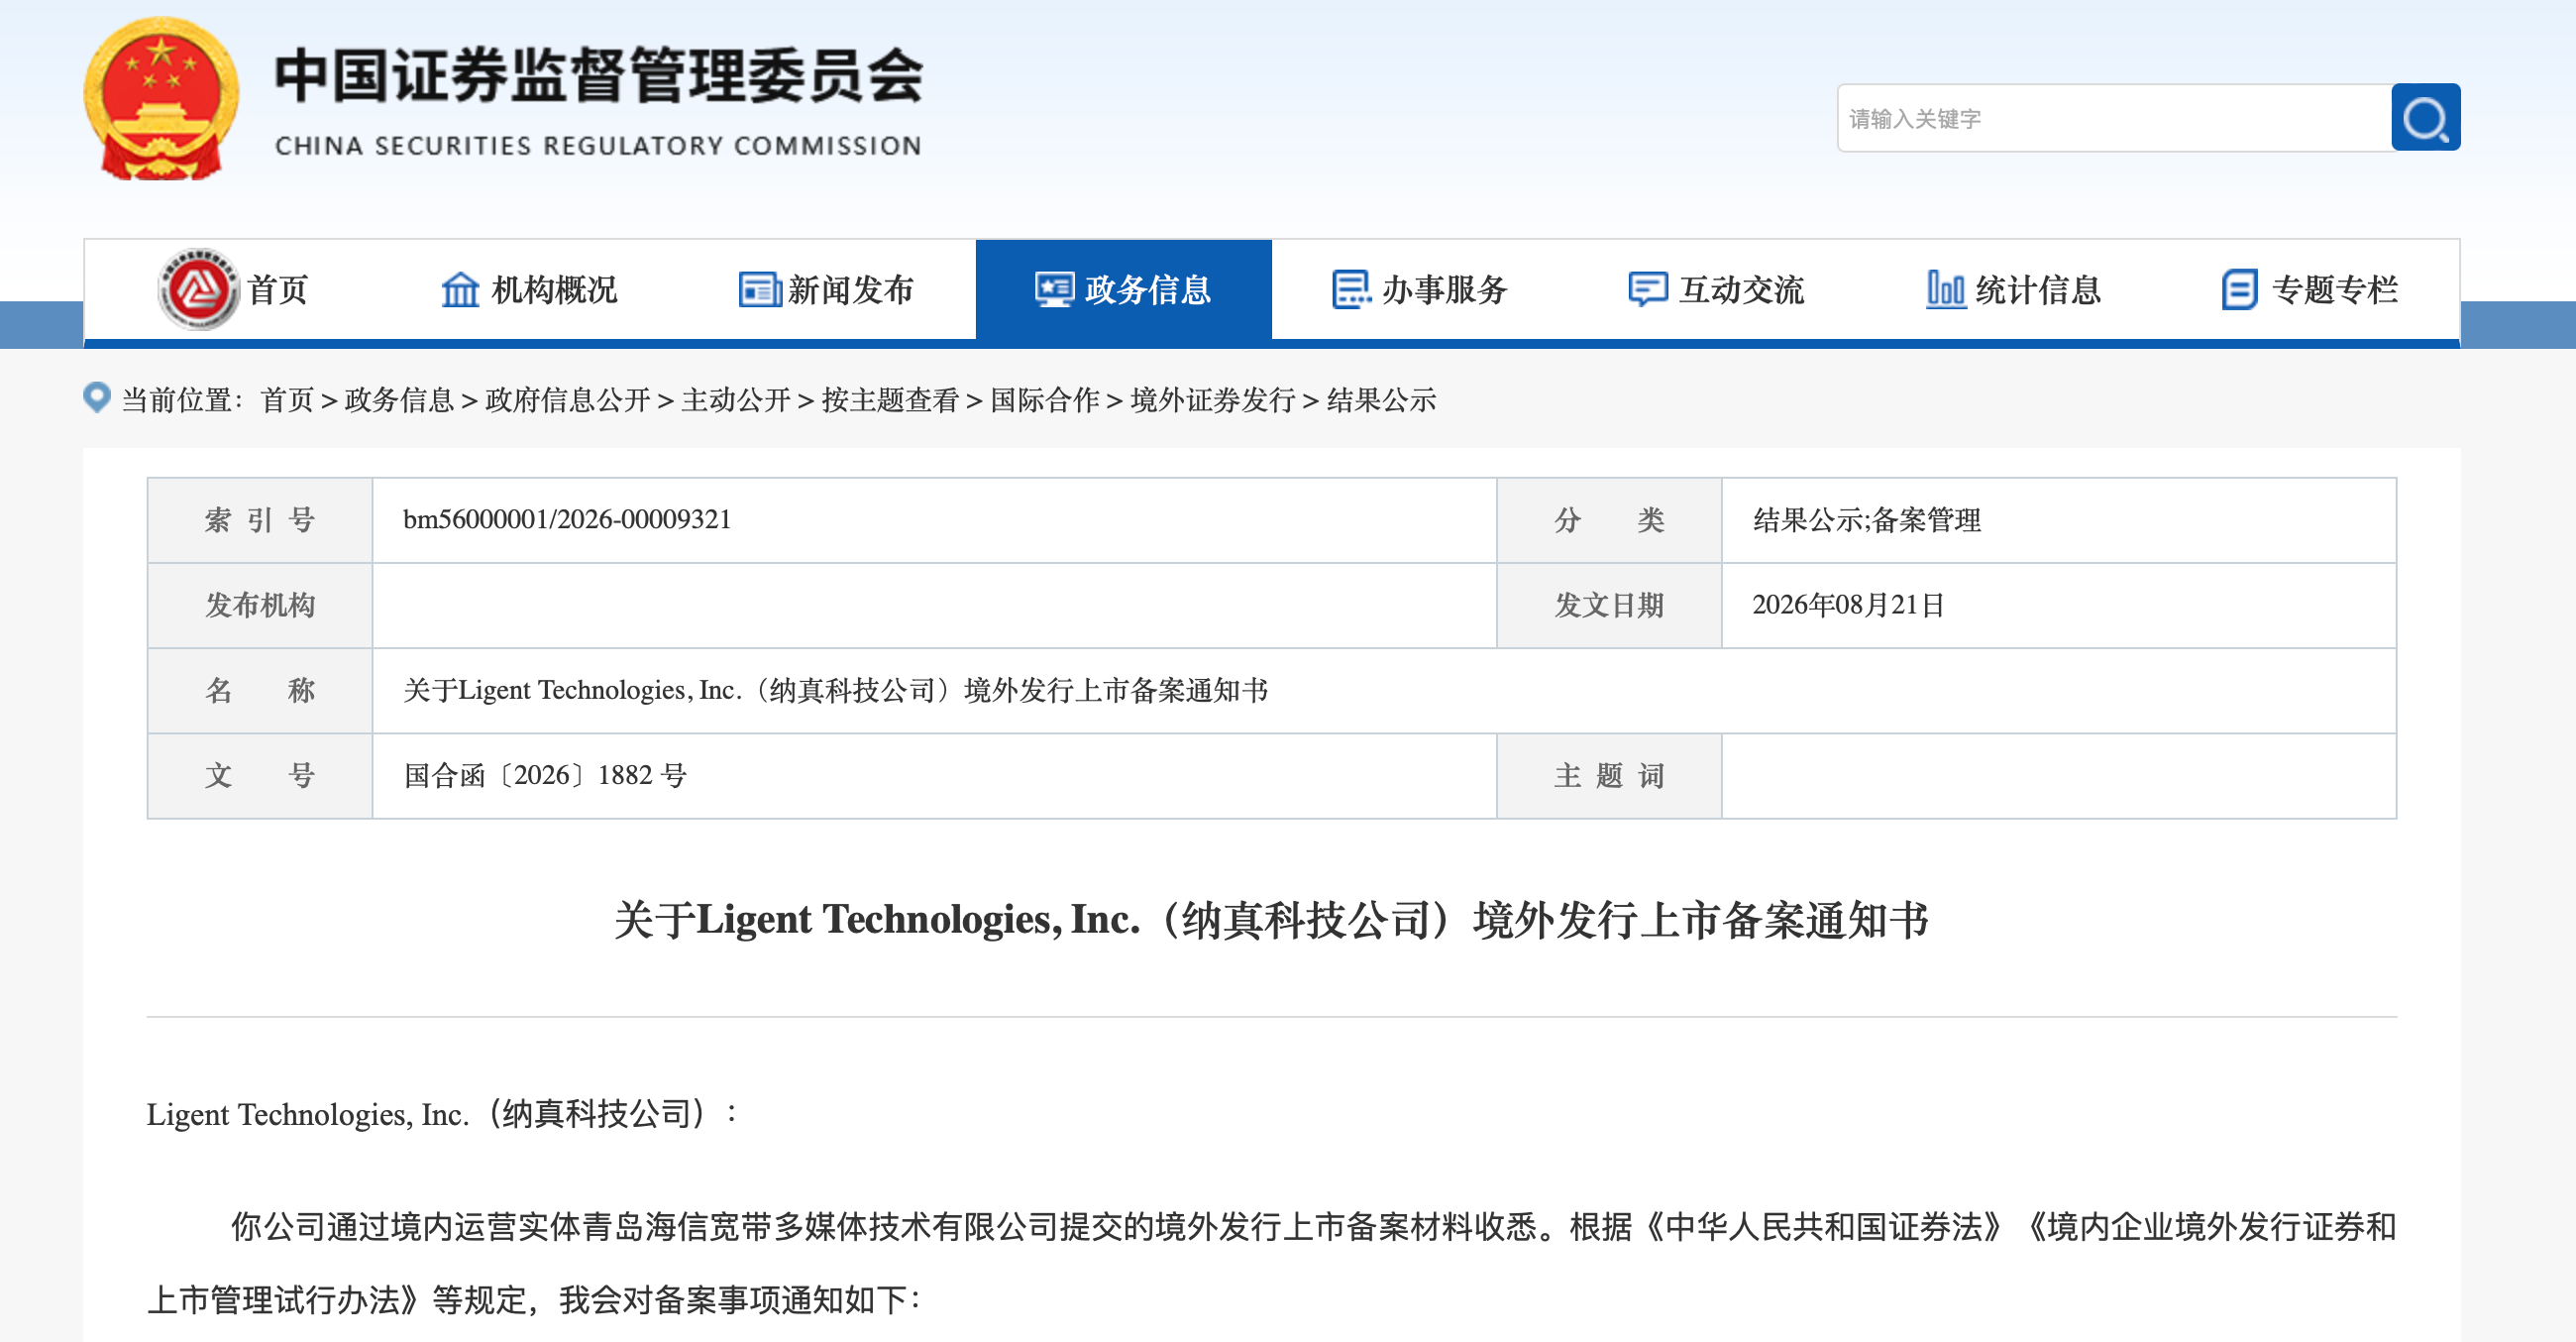
Task: Click the 分类 label cell
Action: click(1609, 520)
